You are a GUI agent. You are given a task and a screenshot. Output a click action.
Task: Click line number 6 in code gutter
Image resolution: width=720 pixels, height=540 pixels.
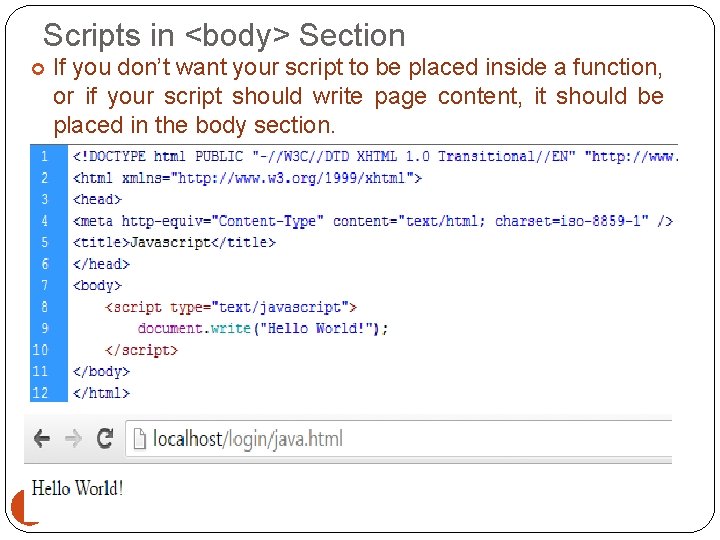point(45,264)
